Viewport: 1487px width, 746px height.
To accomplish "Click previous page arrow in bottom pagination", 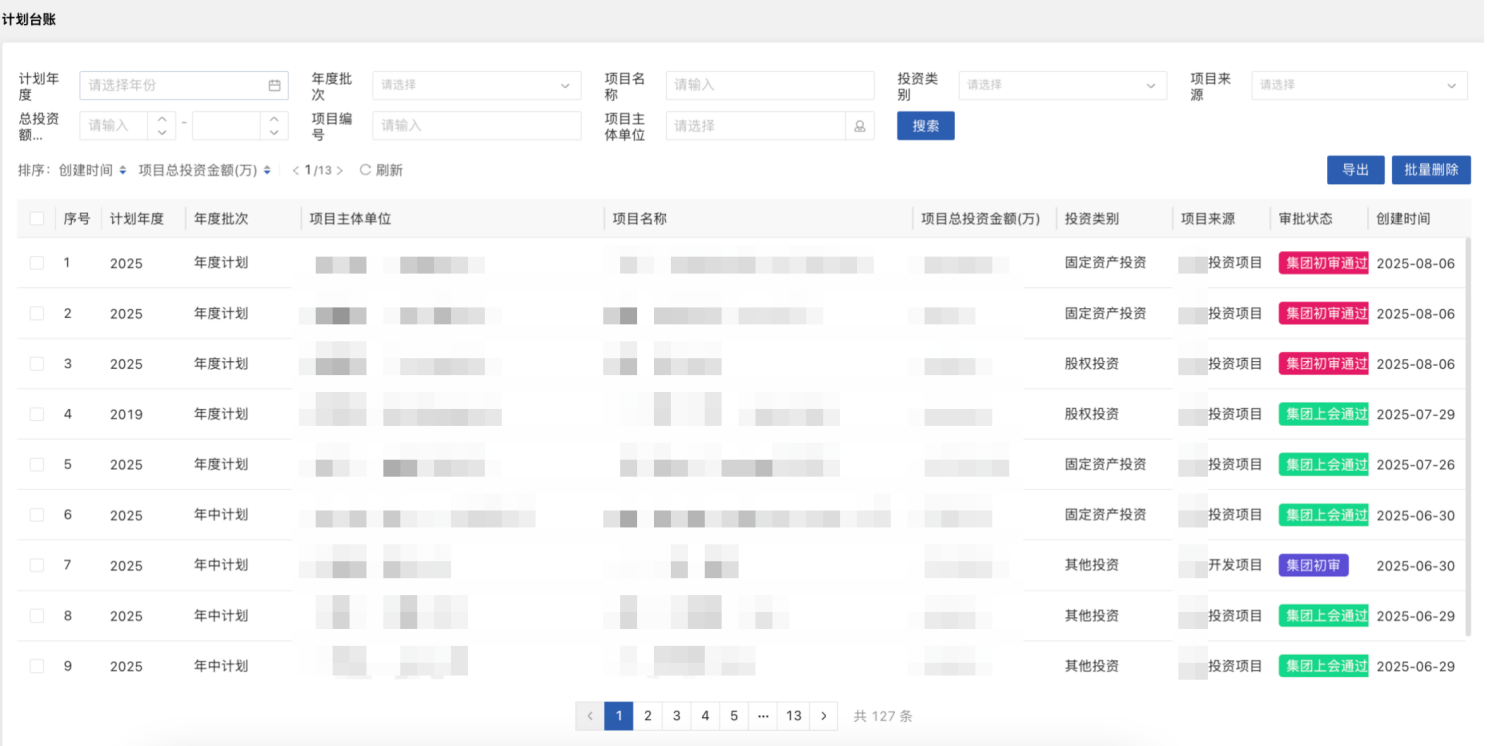I will coord(590,716).
